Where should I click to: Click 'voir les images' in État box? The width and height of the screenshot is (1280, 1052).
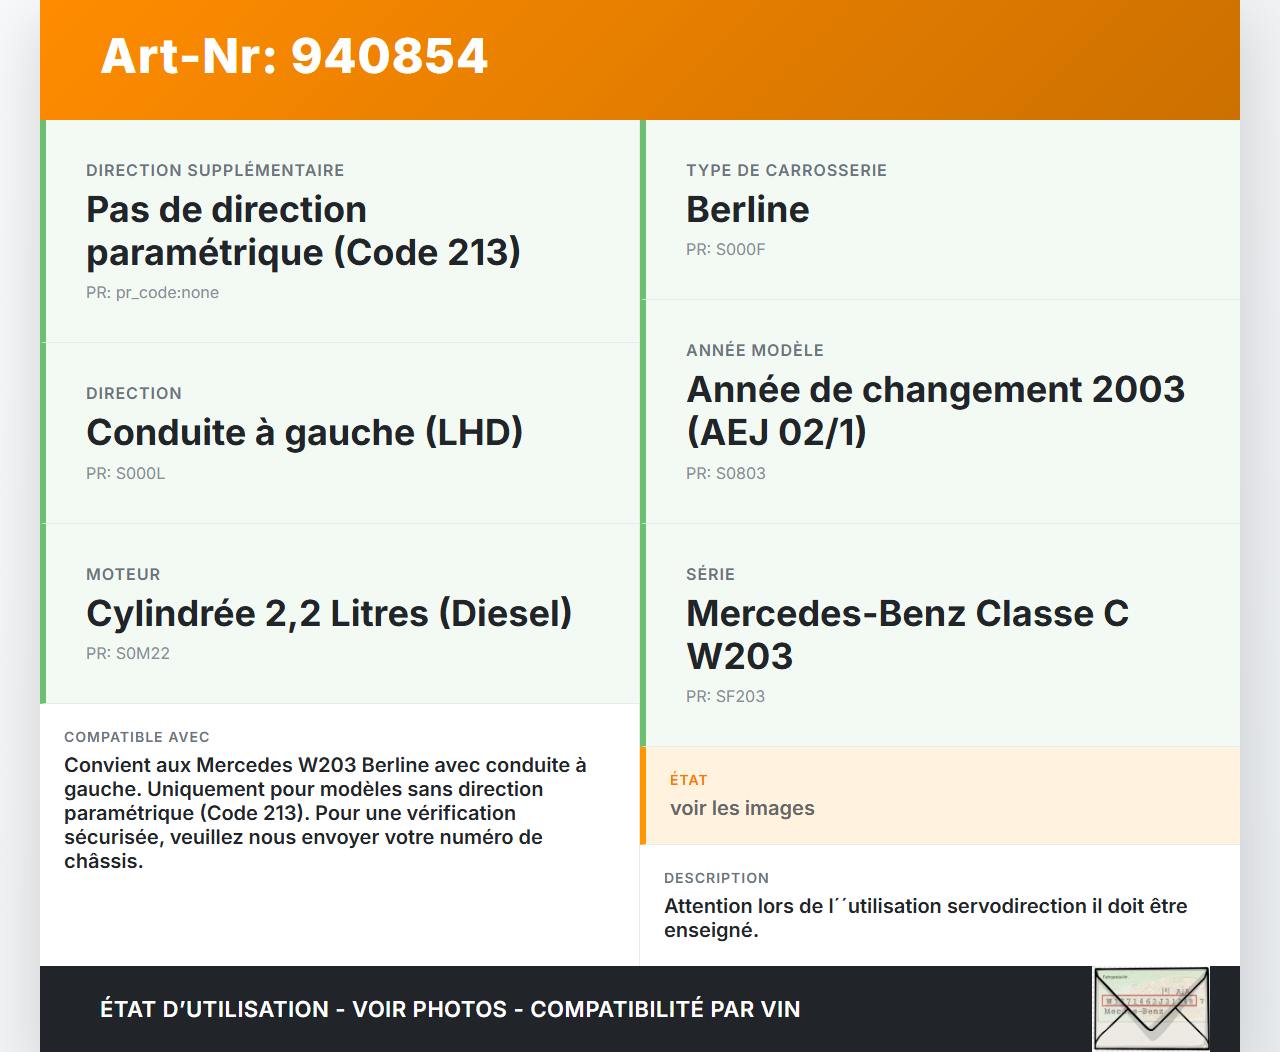[x=742, y=809]
